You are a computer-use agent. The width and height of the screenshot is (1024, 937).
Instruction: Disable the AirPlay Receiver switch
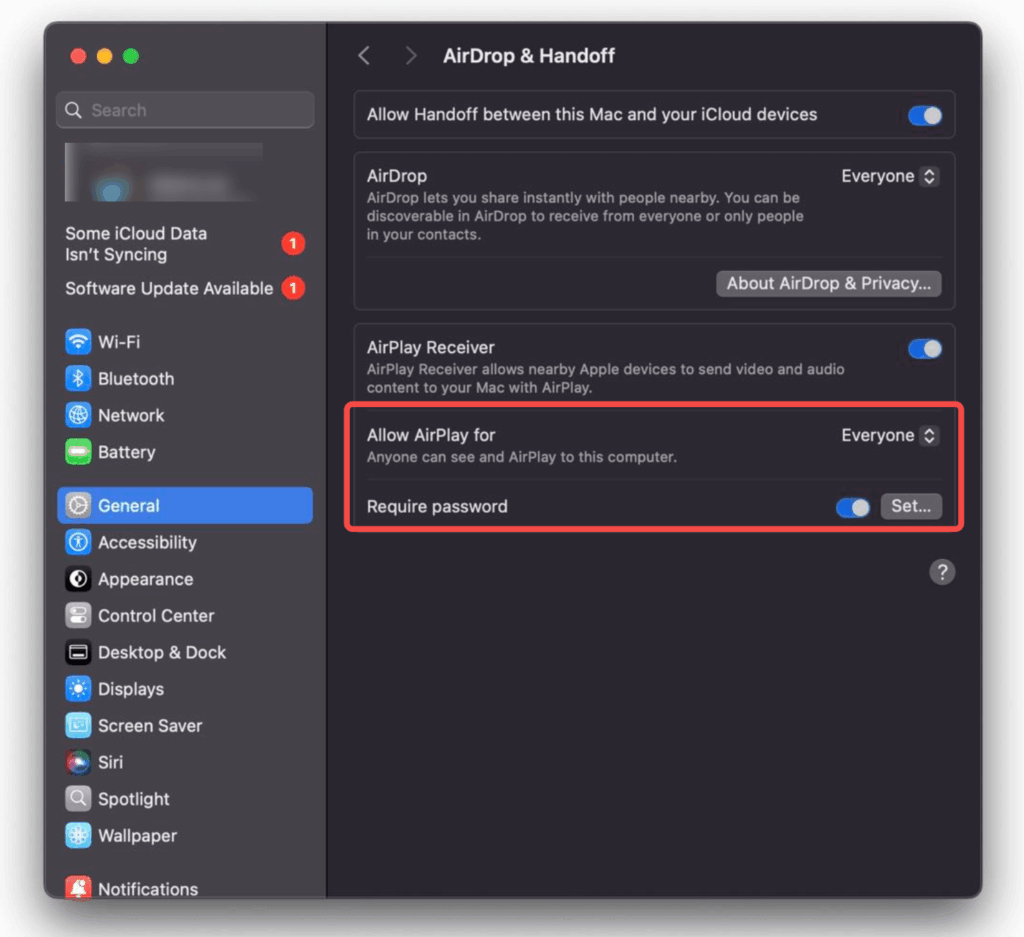point(924,348)
